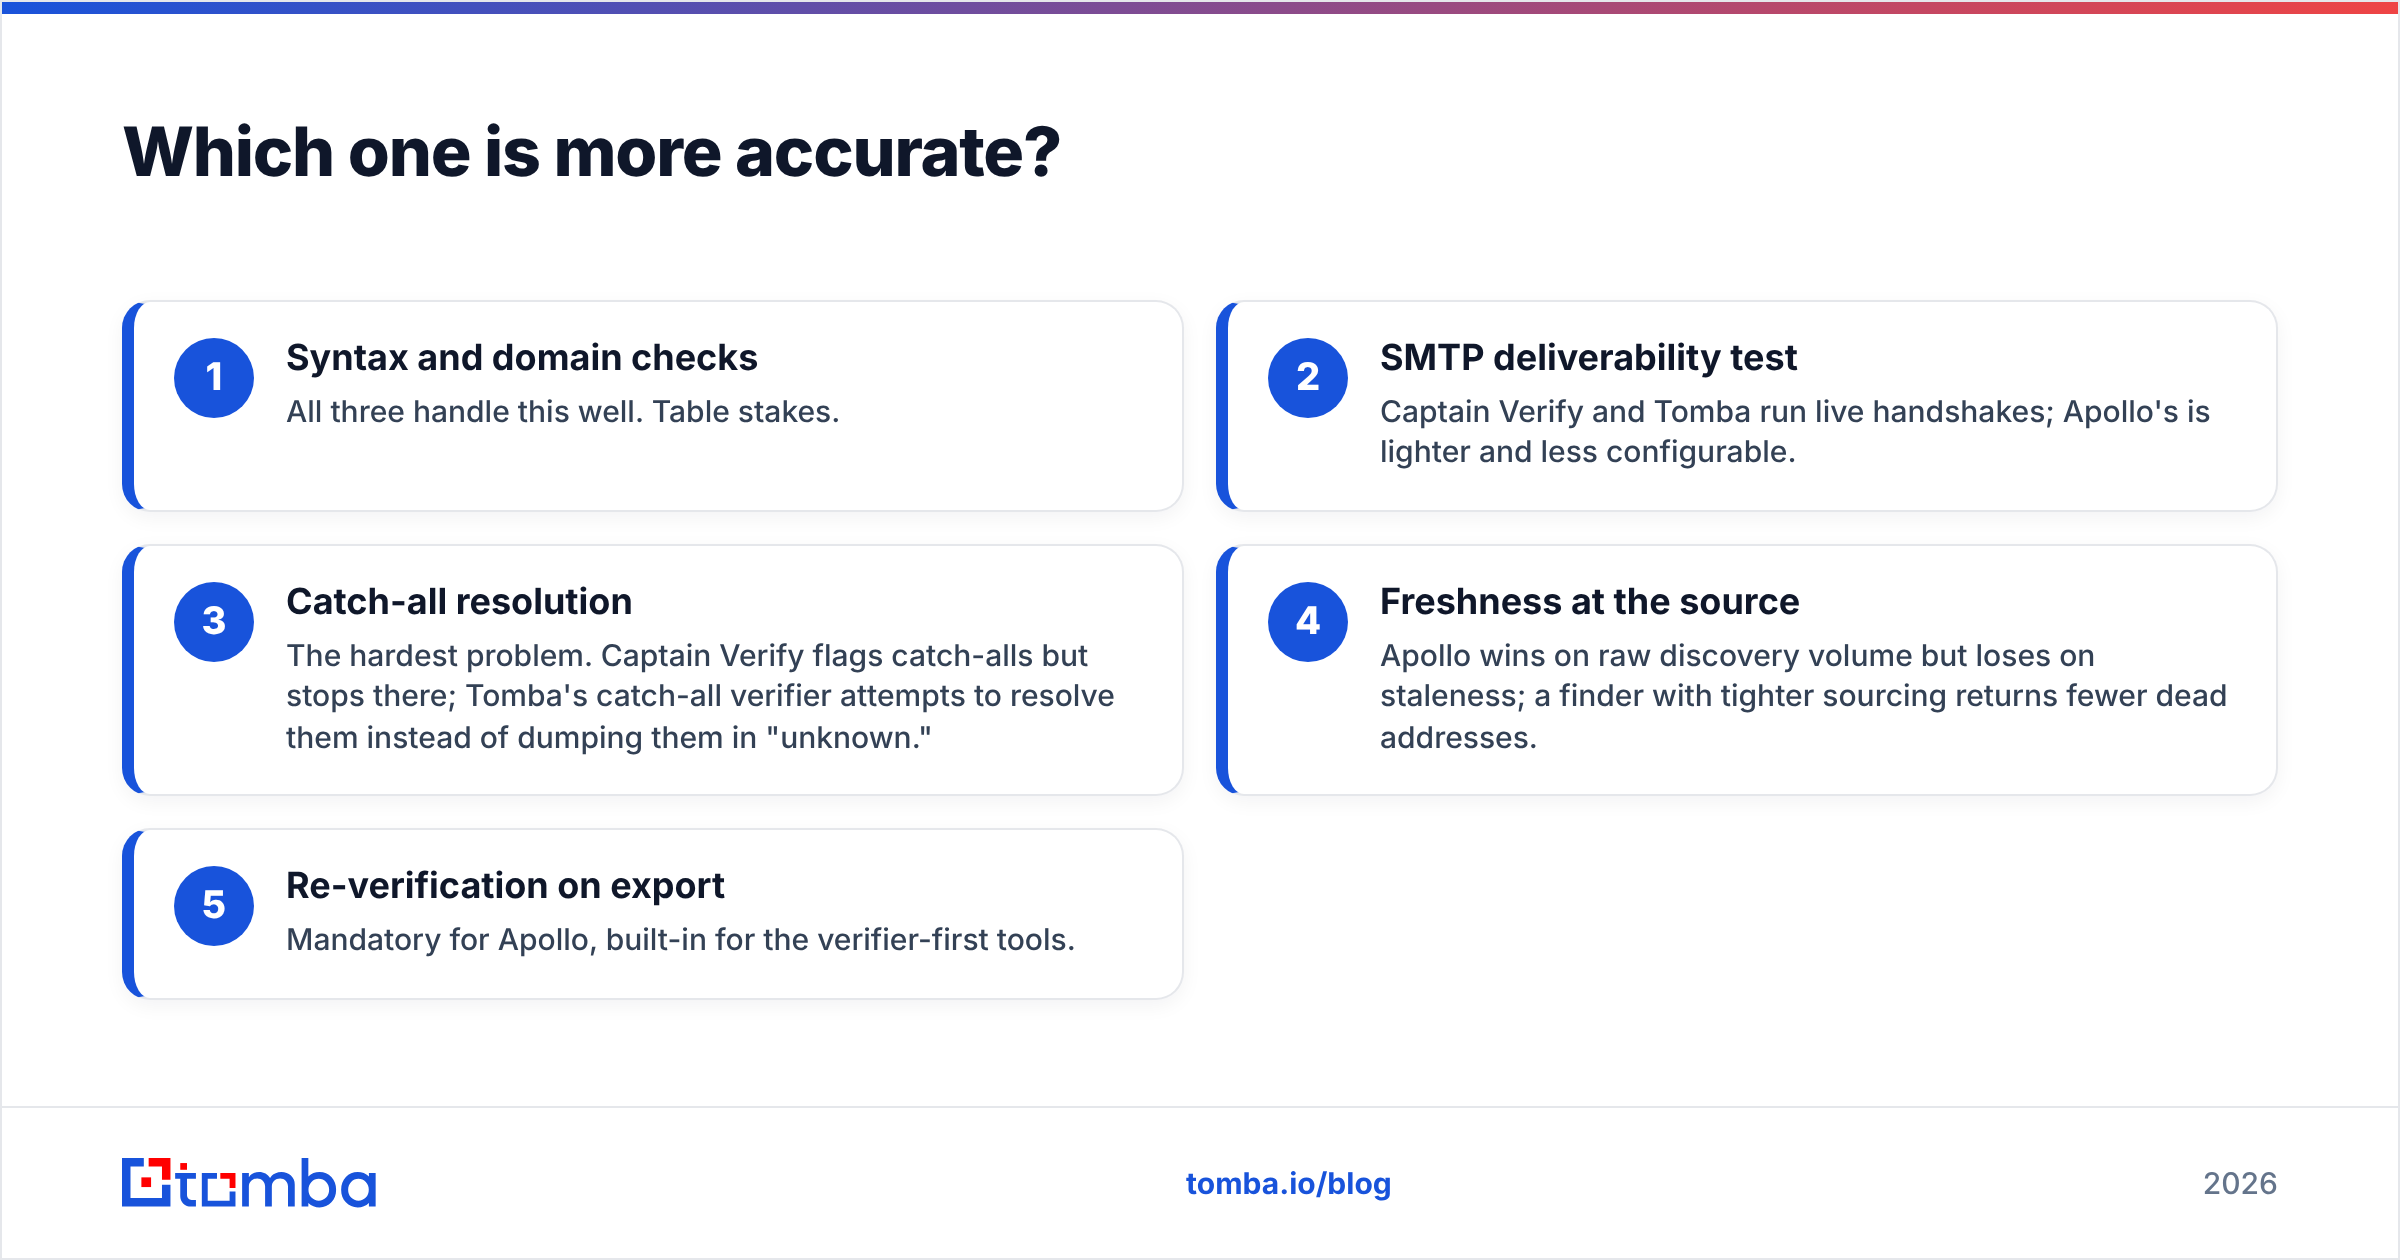
Task: Click the 'Mandatory for Apollo' description text
Action: pyautogui.click(x=680, y=940)
